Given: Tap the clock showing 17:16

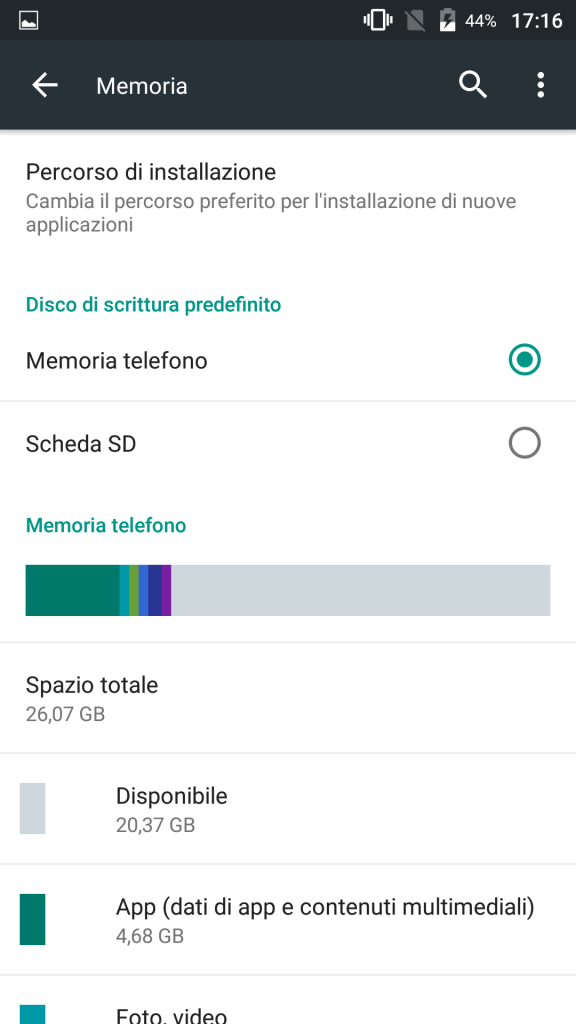Looking at the screenshot, I should (x=536, y=21).
